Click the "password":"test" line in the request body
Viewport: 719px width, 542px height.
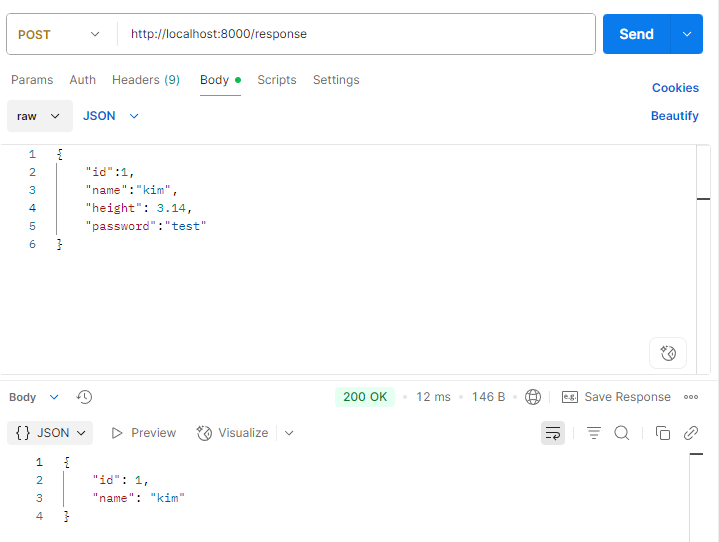tap(146, 226)
